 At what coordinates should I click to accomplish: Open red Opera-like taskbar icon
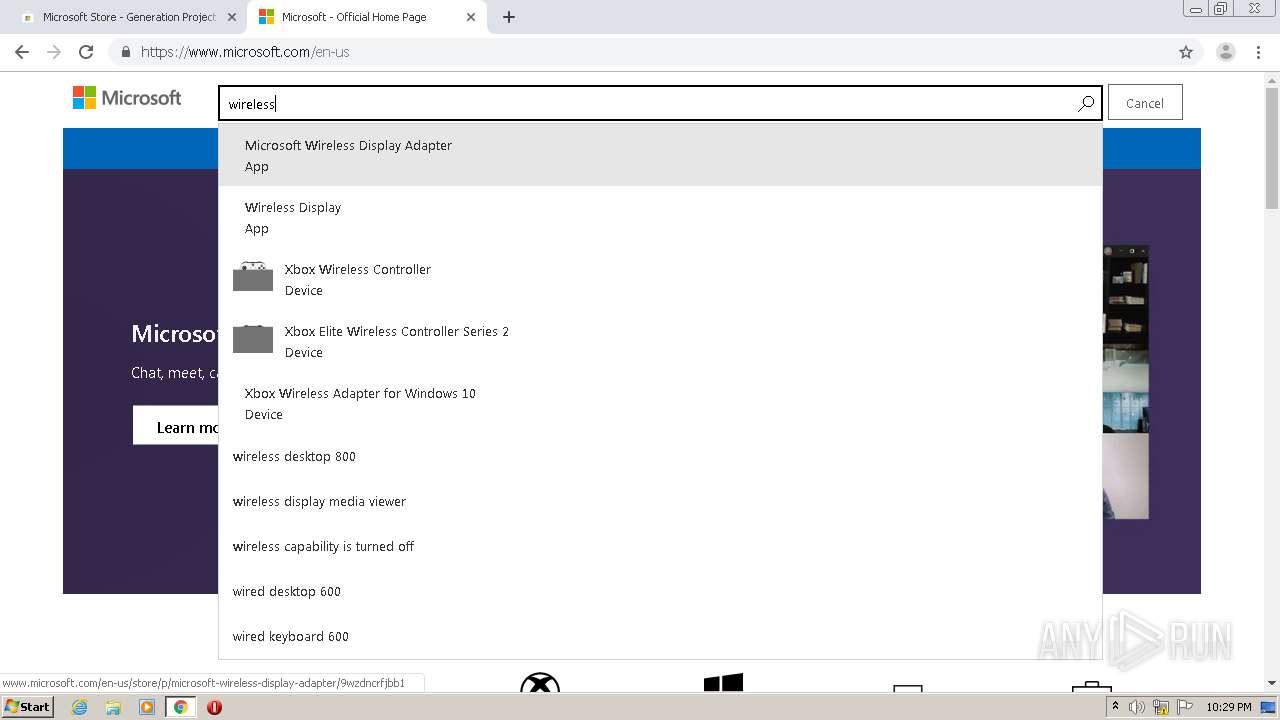pos(214,707)
